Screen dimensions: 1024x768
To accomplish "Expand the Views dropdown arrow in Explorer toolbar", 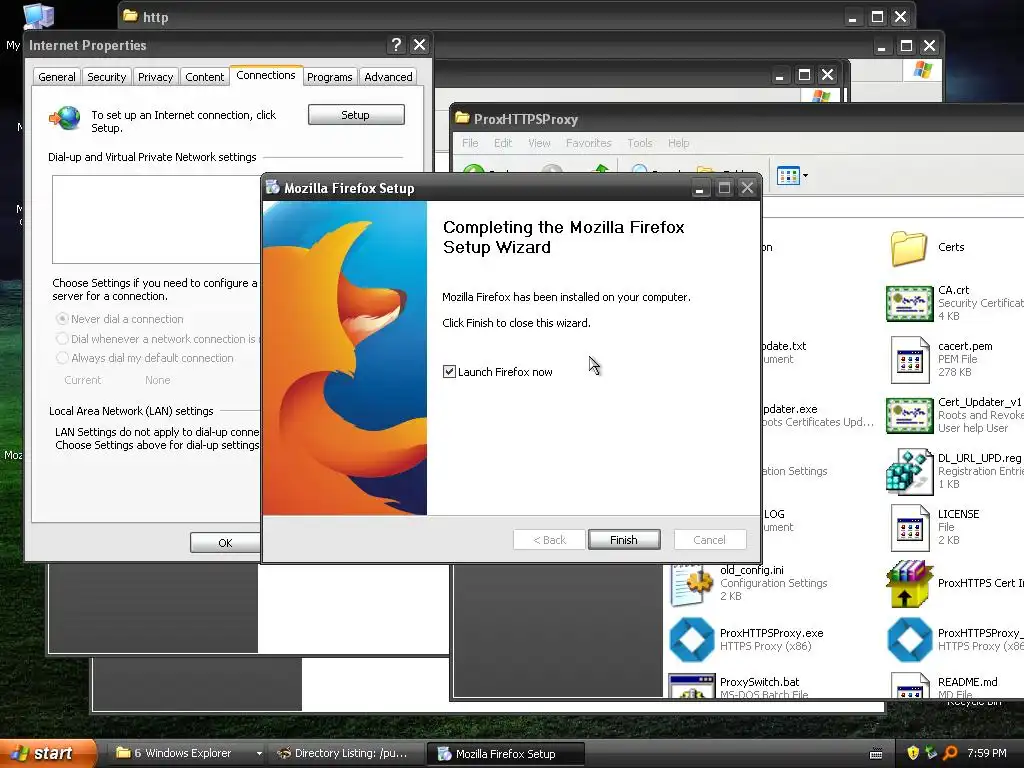I will [805, 176].
